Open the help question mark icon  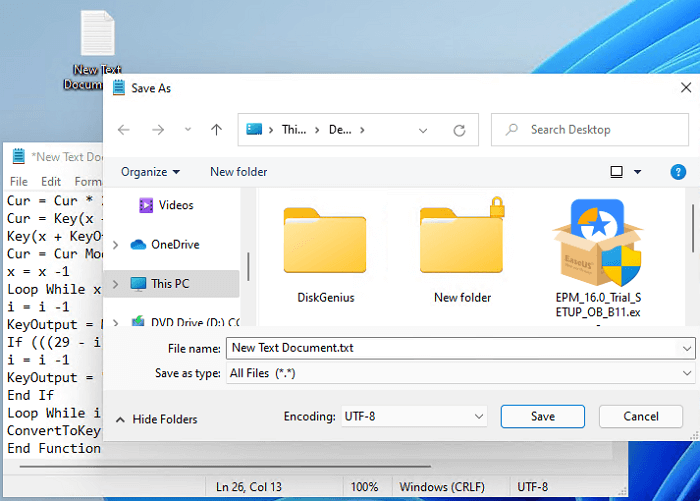tap(677, 172)
